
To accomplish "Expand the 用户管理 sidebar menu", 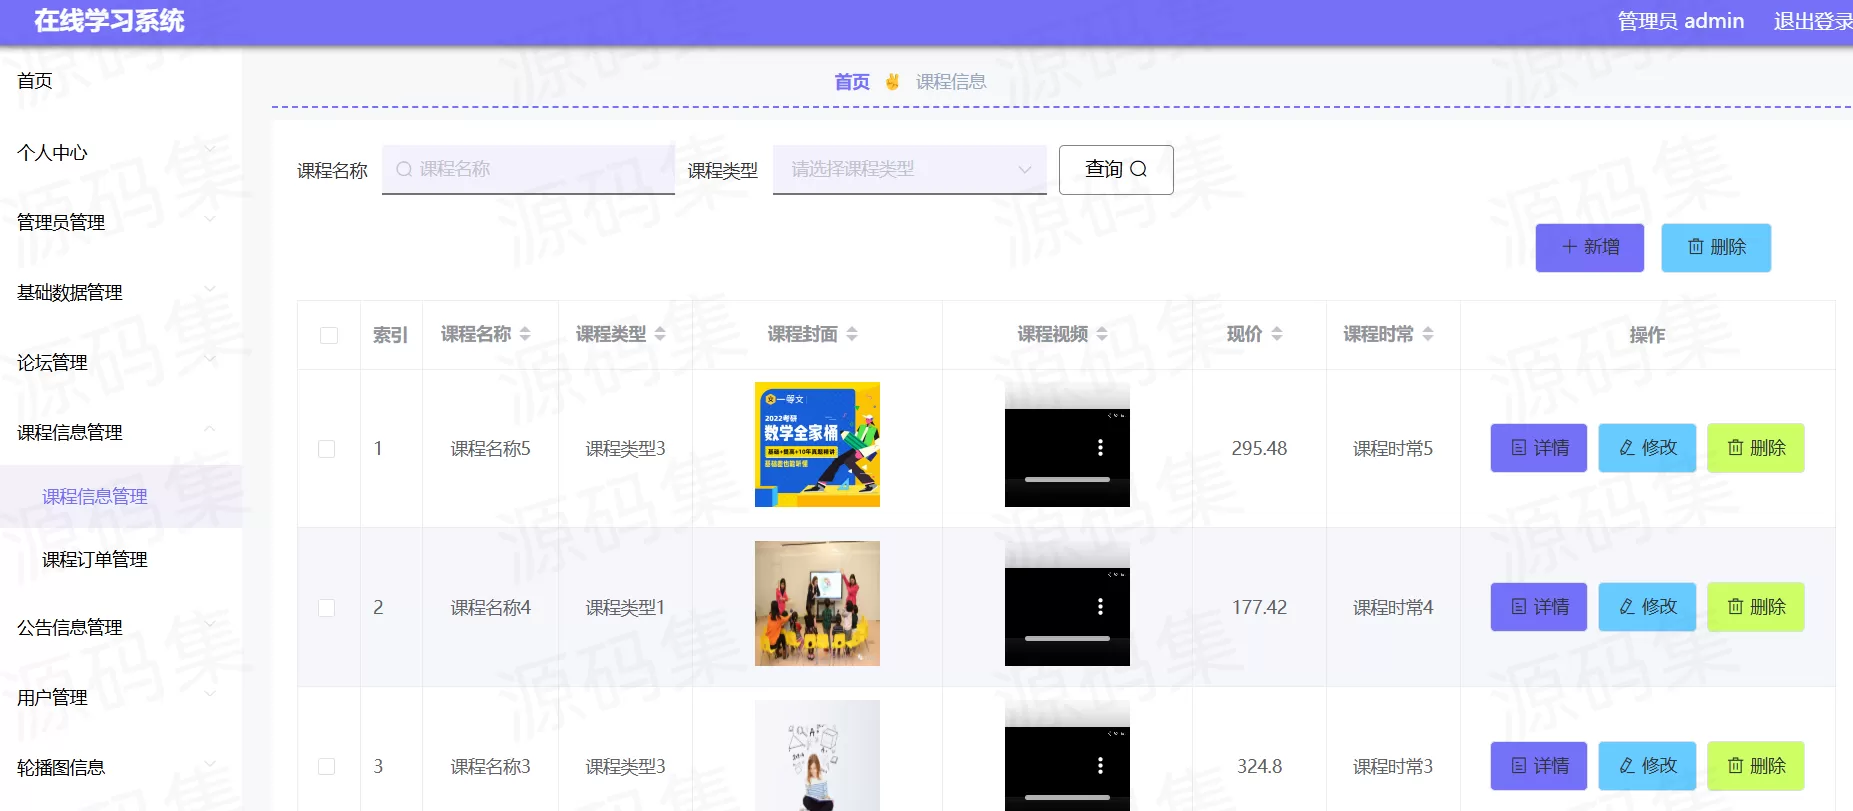I will [120, 697].
